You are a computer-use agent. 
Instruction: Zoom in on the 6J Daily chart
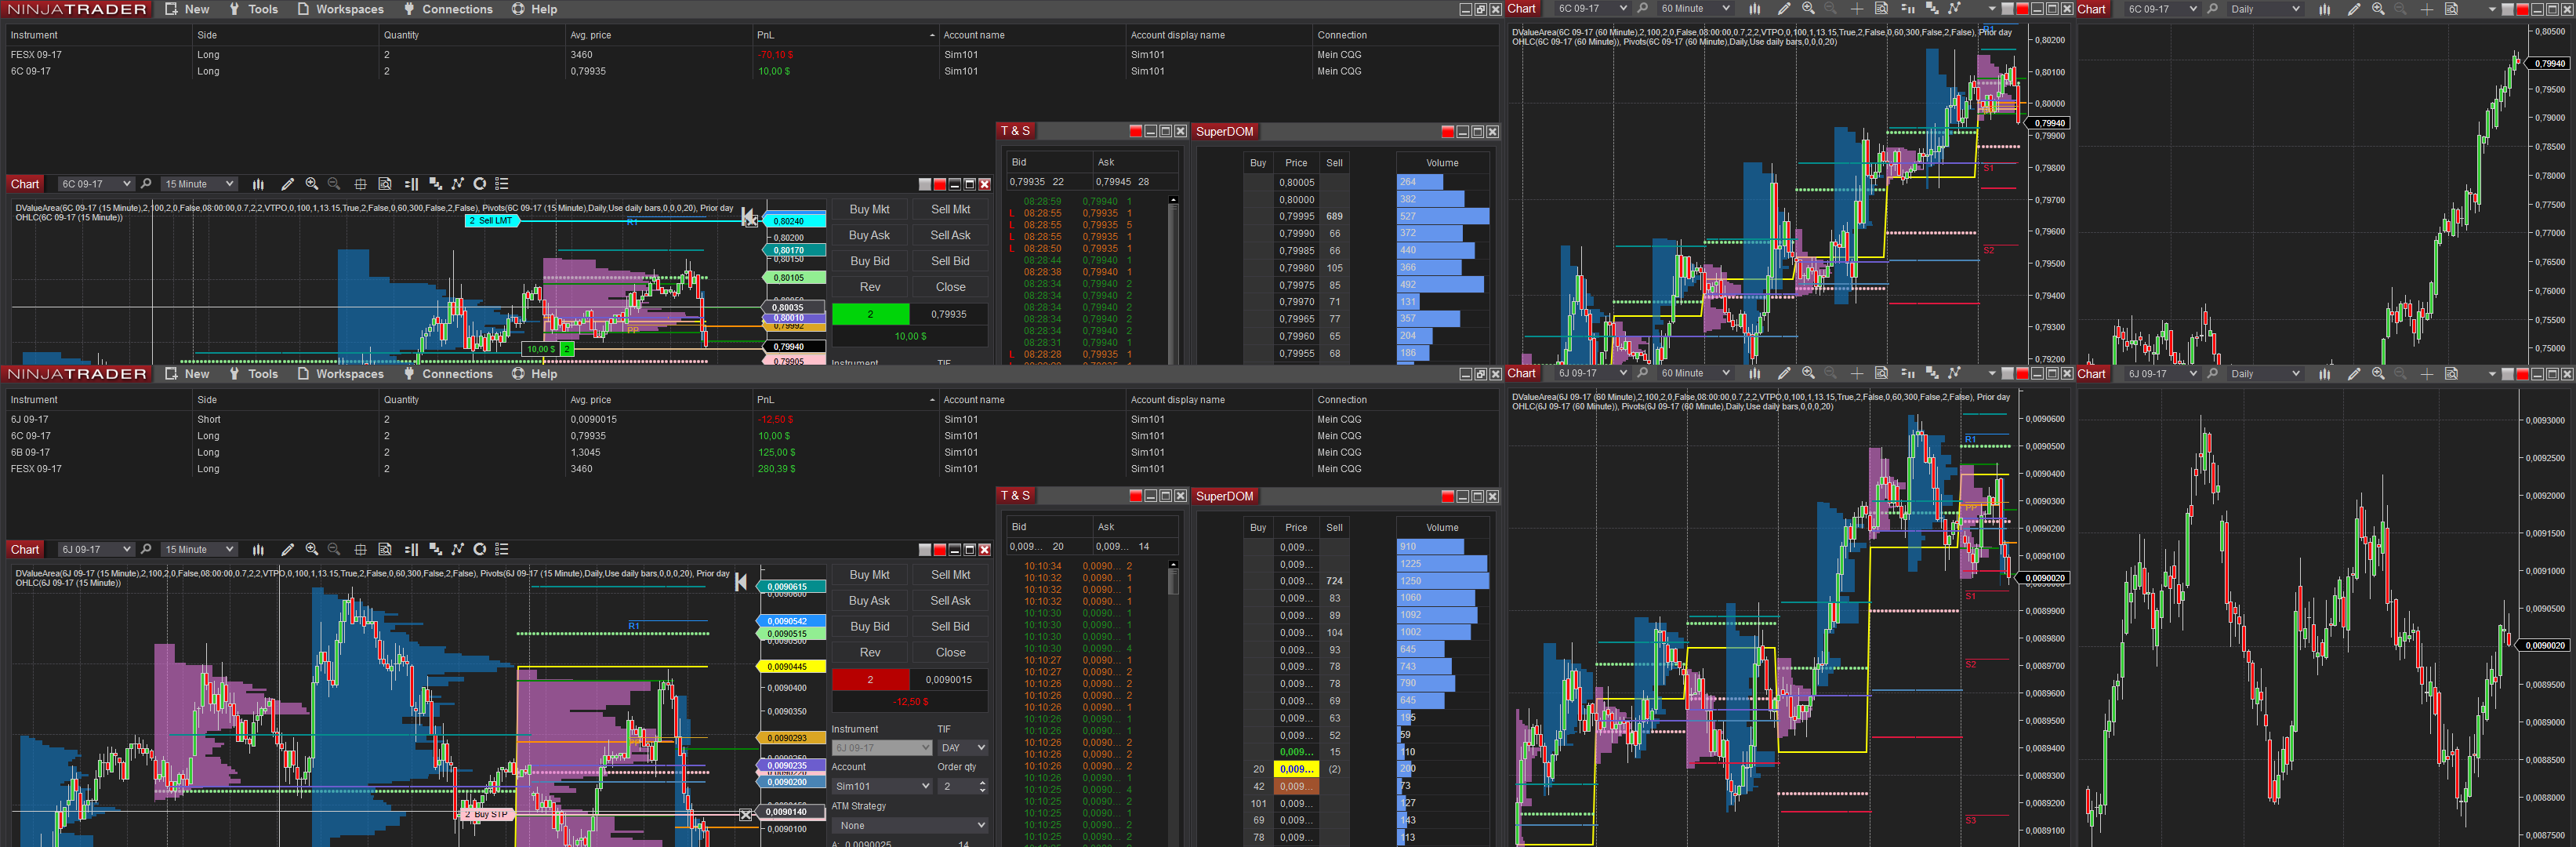2378,374
